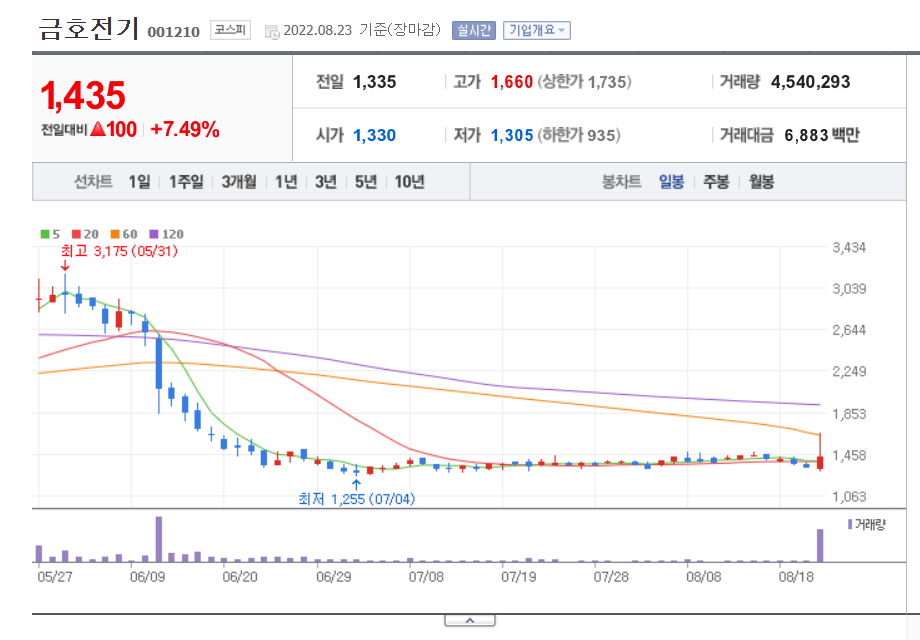Click the 3,434 price axis label
The image size is (920, 640).
click(x=849, y=248)
